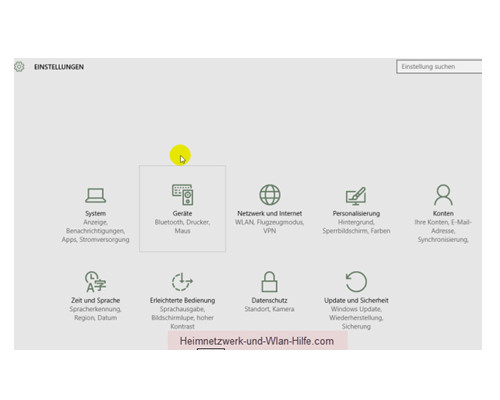Open the Netzwerk und Internet globe icon
Image resolution: width=500 pixels, height=400 pixels.
pos(270,195)
